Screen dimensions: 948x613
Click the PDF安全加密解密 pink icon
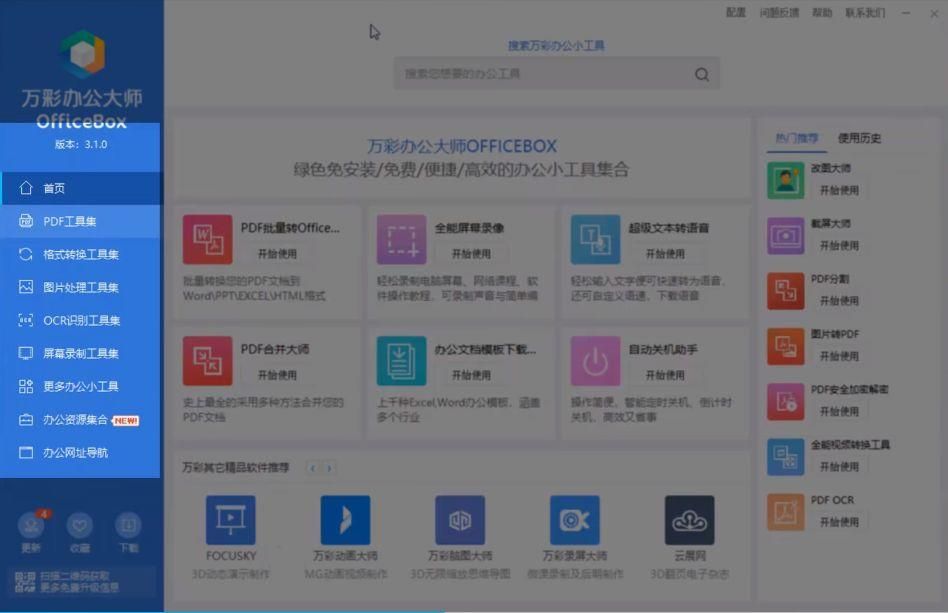(785, 401)
